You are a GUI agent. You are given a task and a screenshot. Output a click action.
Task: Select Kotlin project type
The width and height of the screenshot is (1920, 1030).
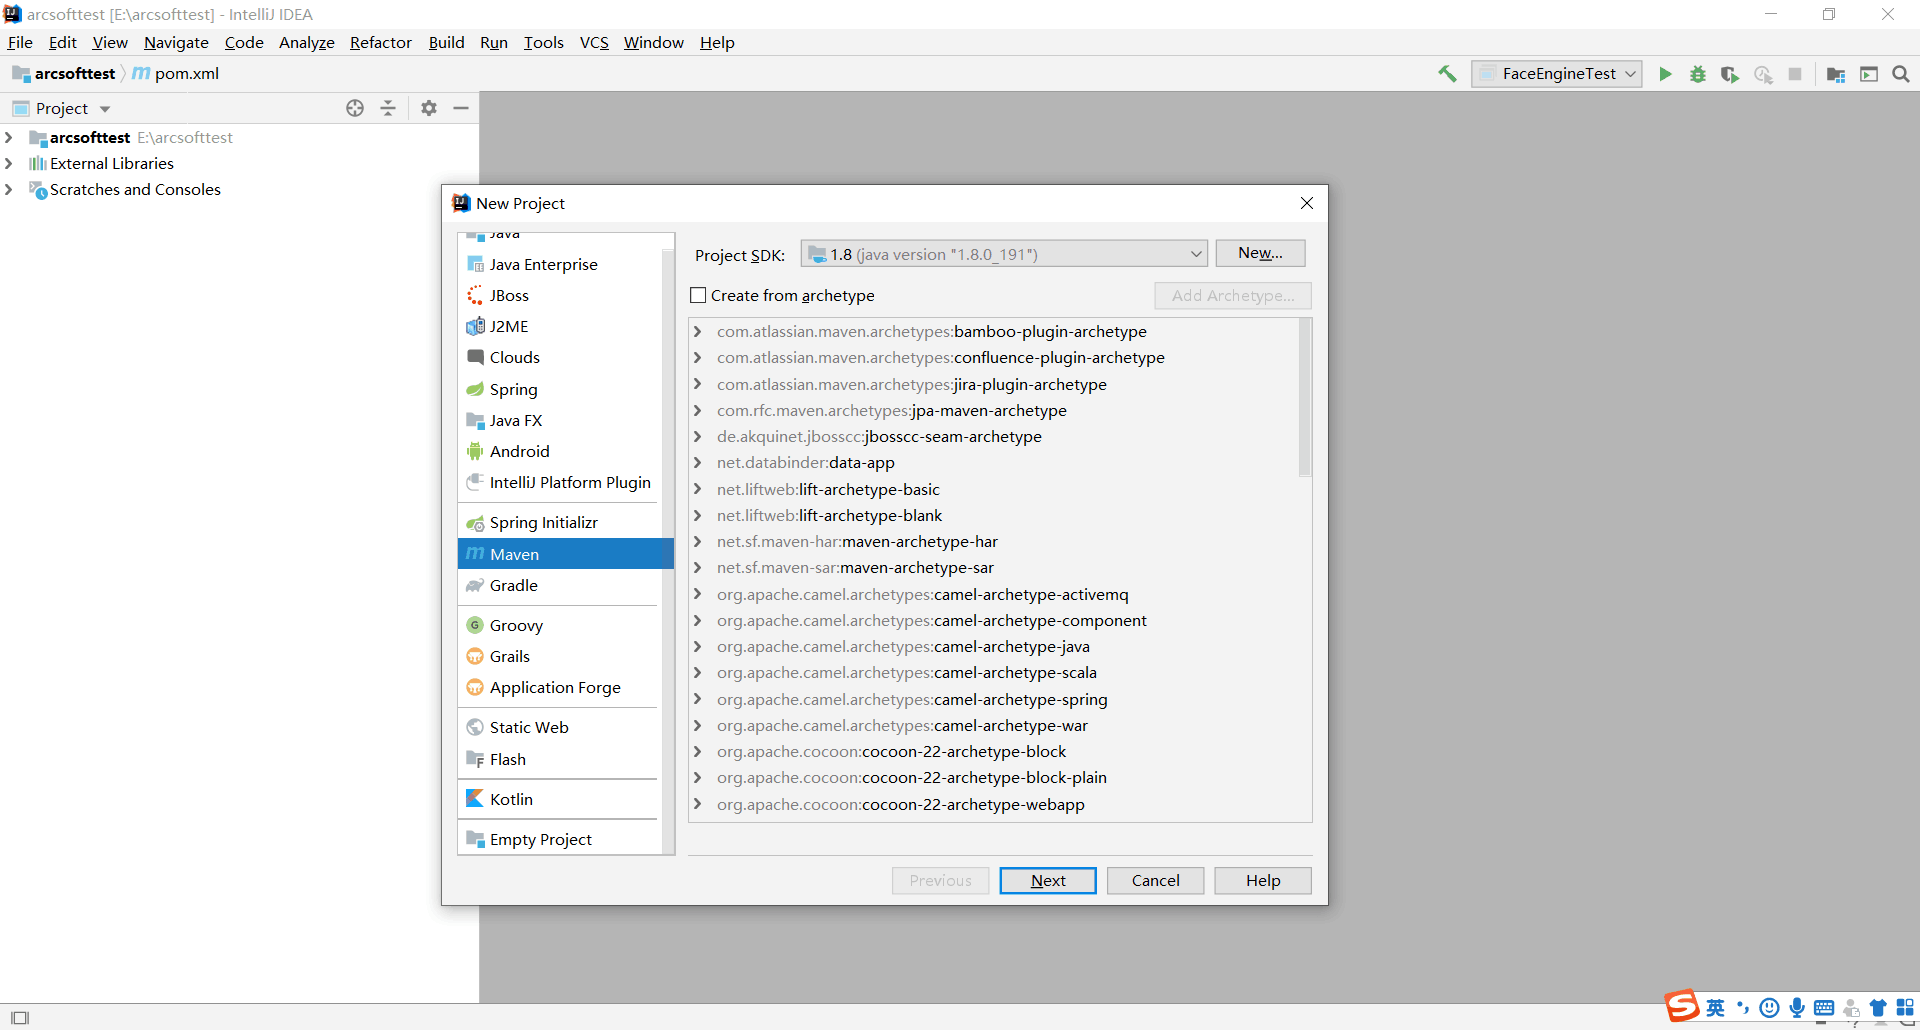tap(511, 799)
